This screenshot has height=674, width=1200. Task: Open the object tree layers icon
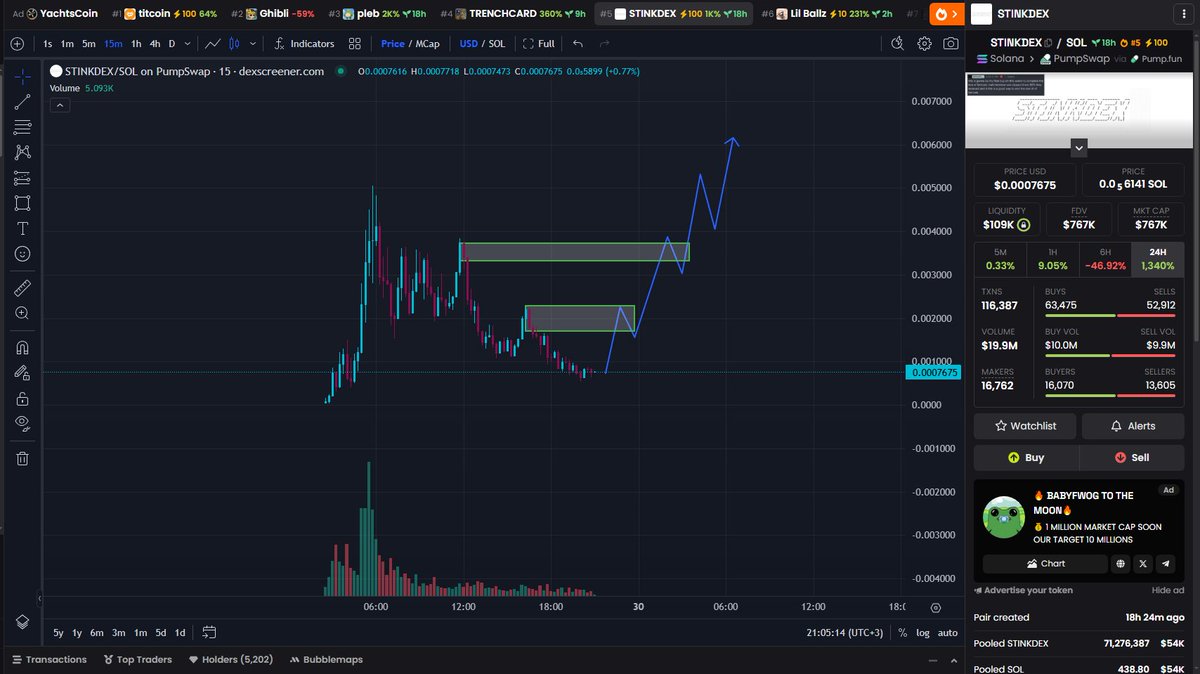pyautogui.click(x=22, y=621)
